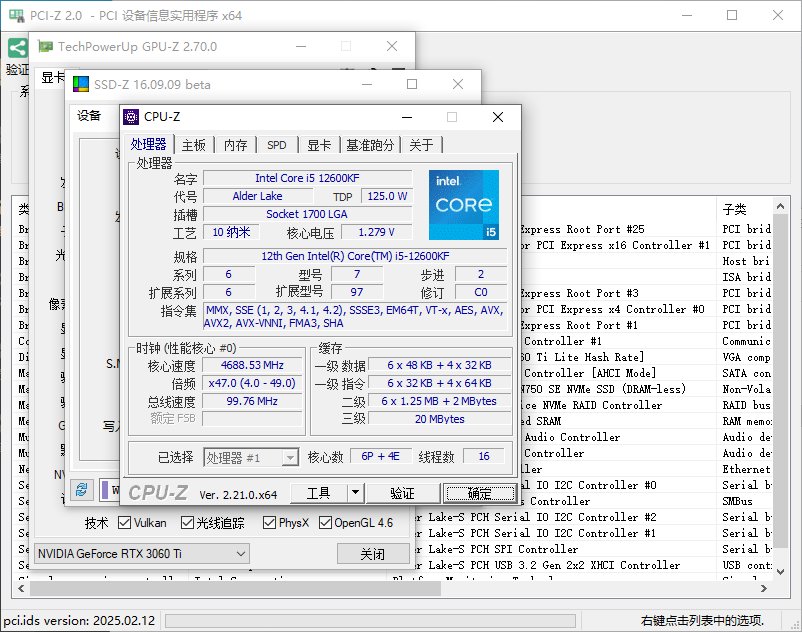Click the 确定 button in CPU-Z
Image resolution: width=802 pixels, height=632 pixels.
480,493
